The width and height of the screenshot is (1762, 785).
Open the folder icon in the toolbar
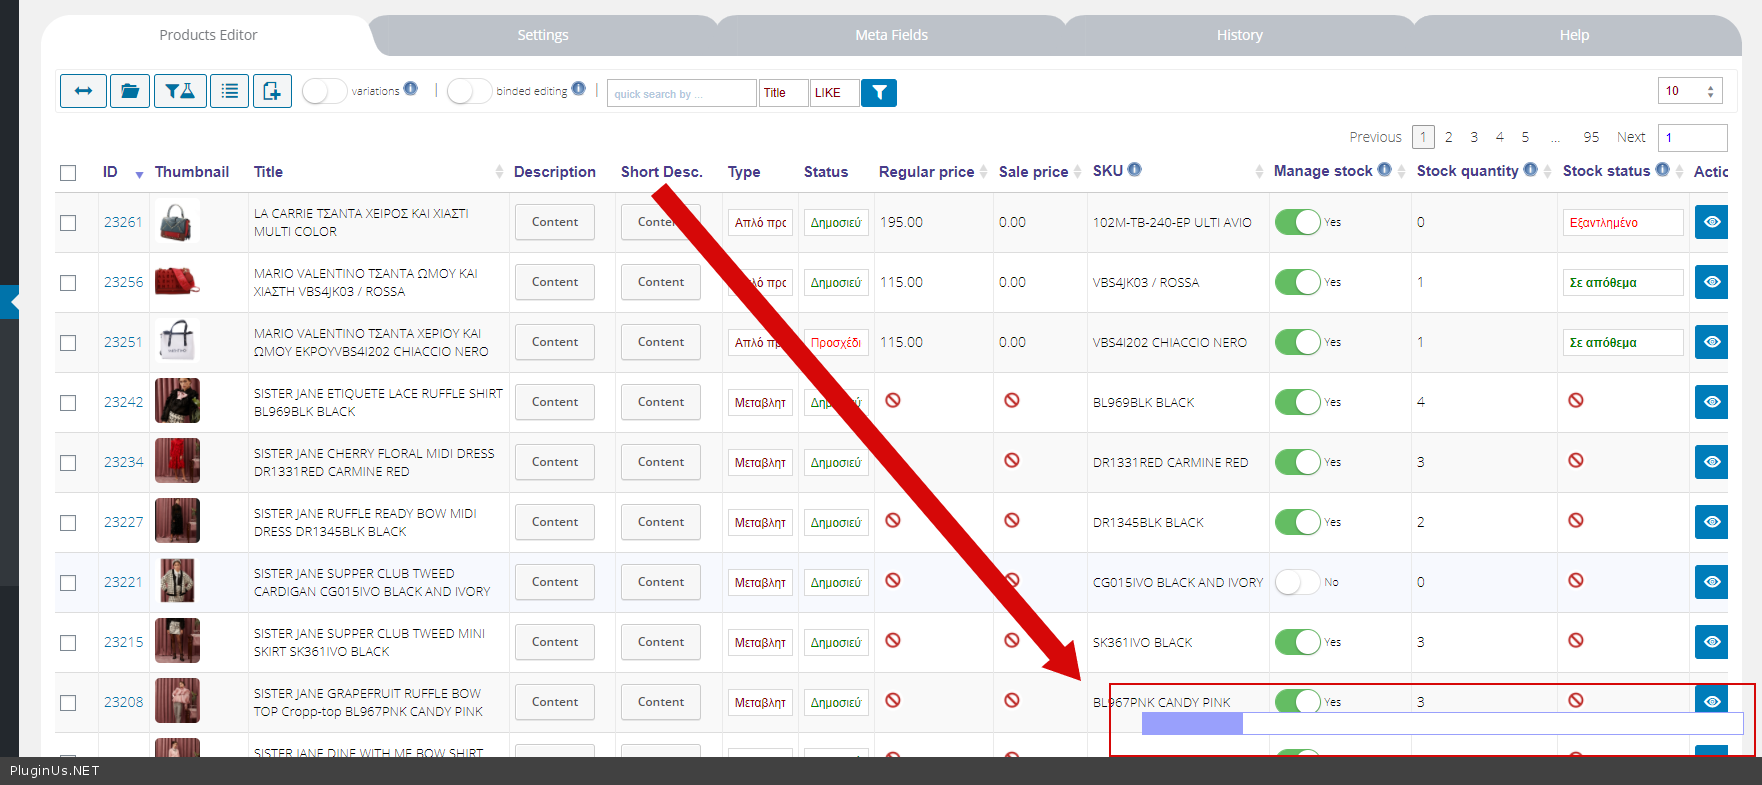point(130,91)
